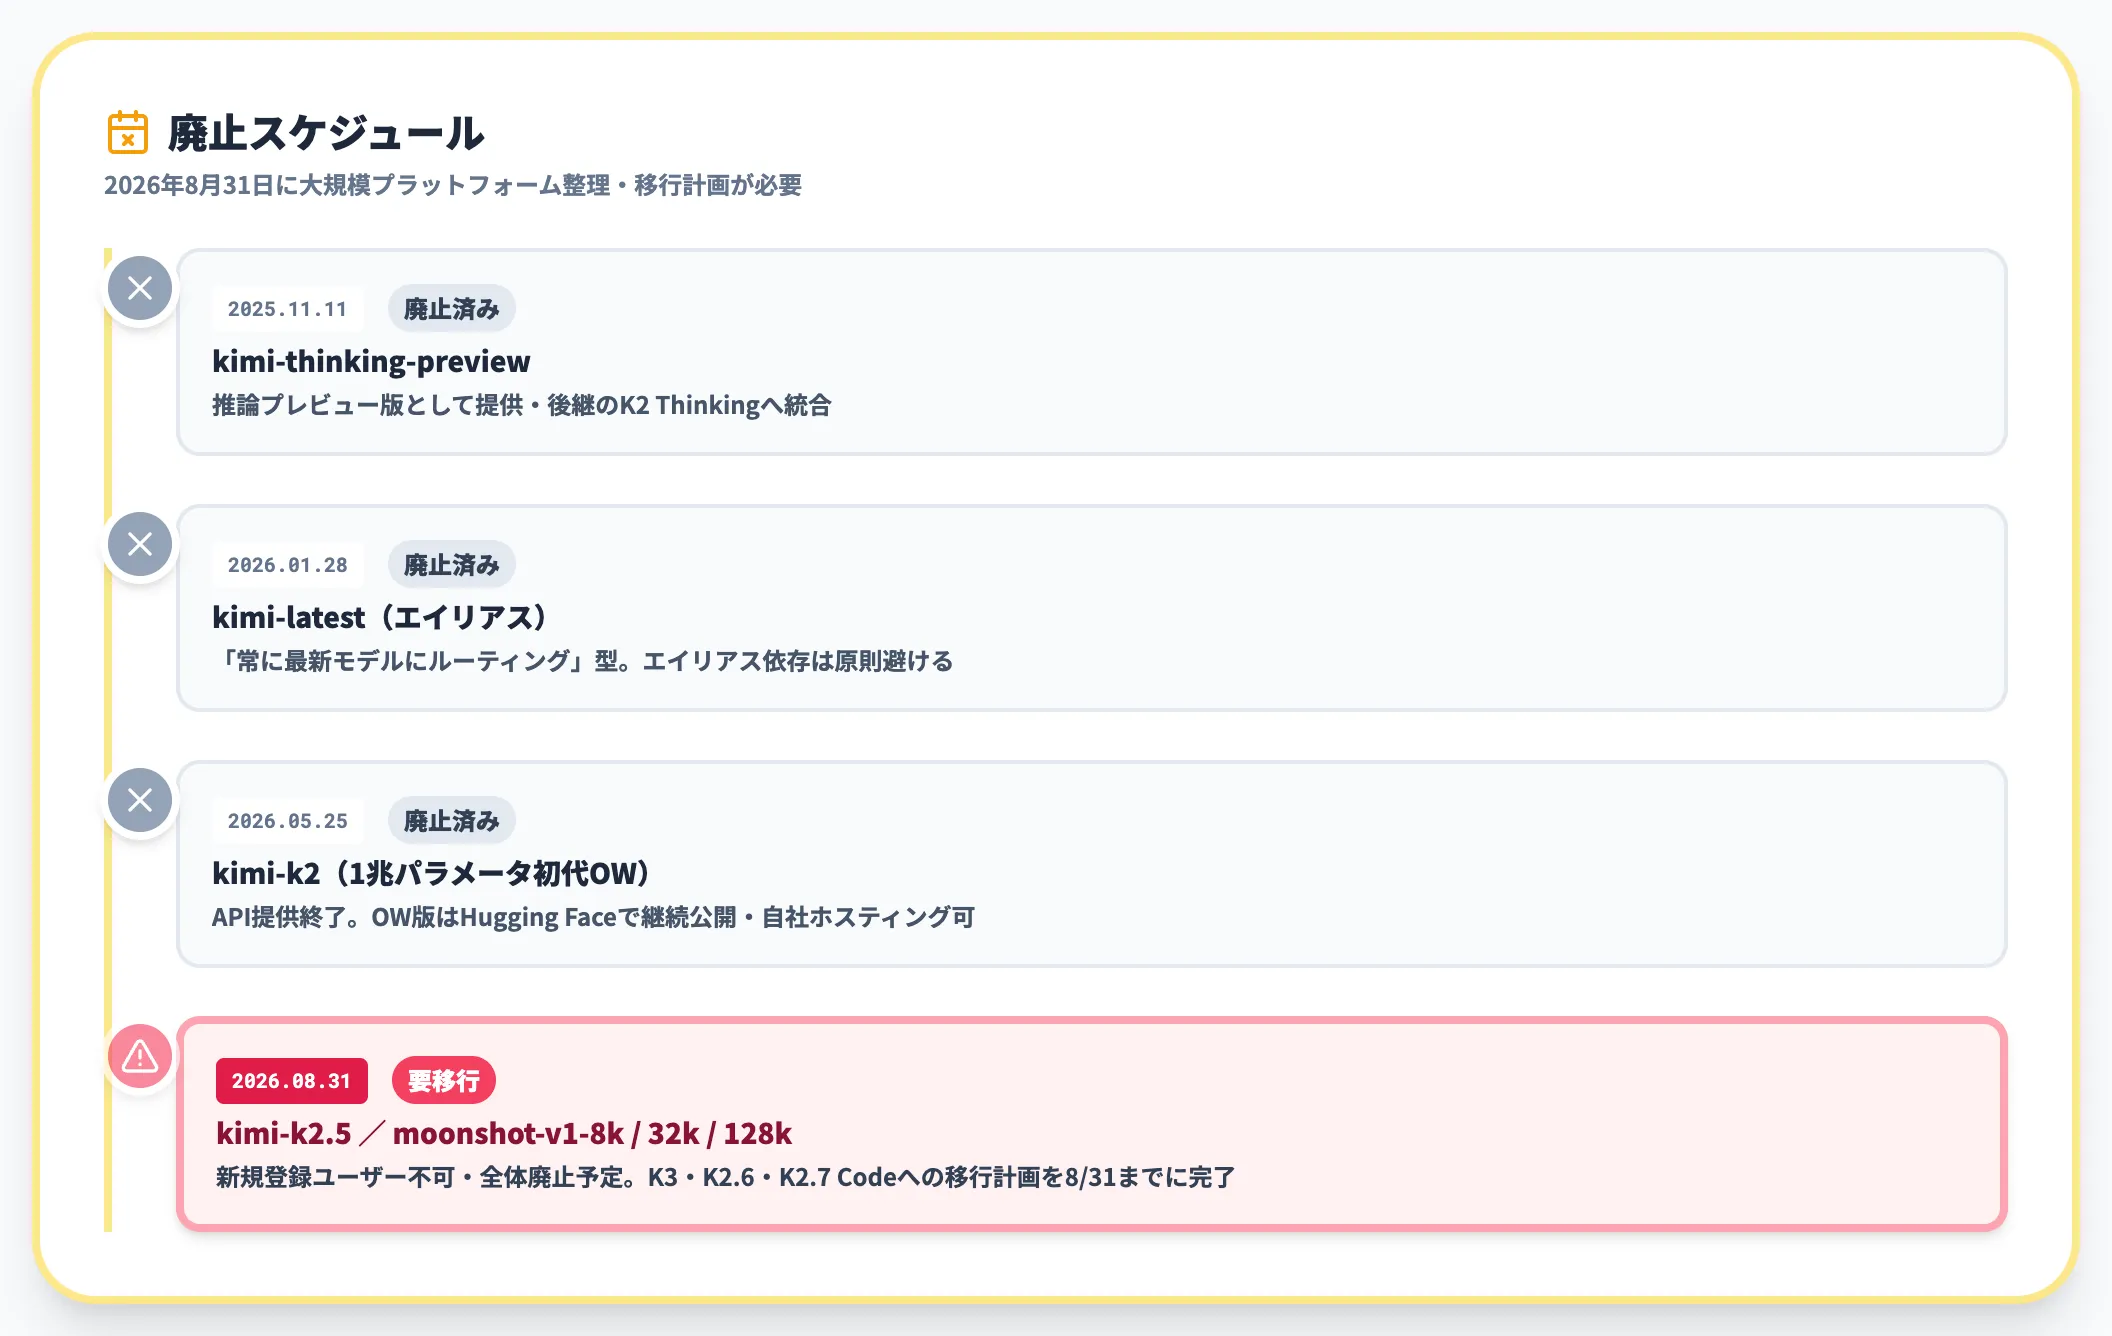Viewport: 2112px width, 1336px height.
Task: Click 廃止済み badge next to 2026.01.28
Action: point(452,565)
